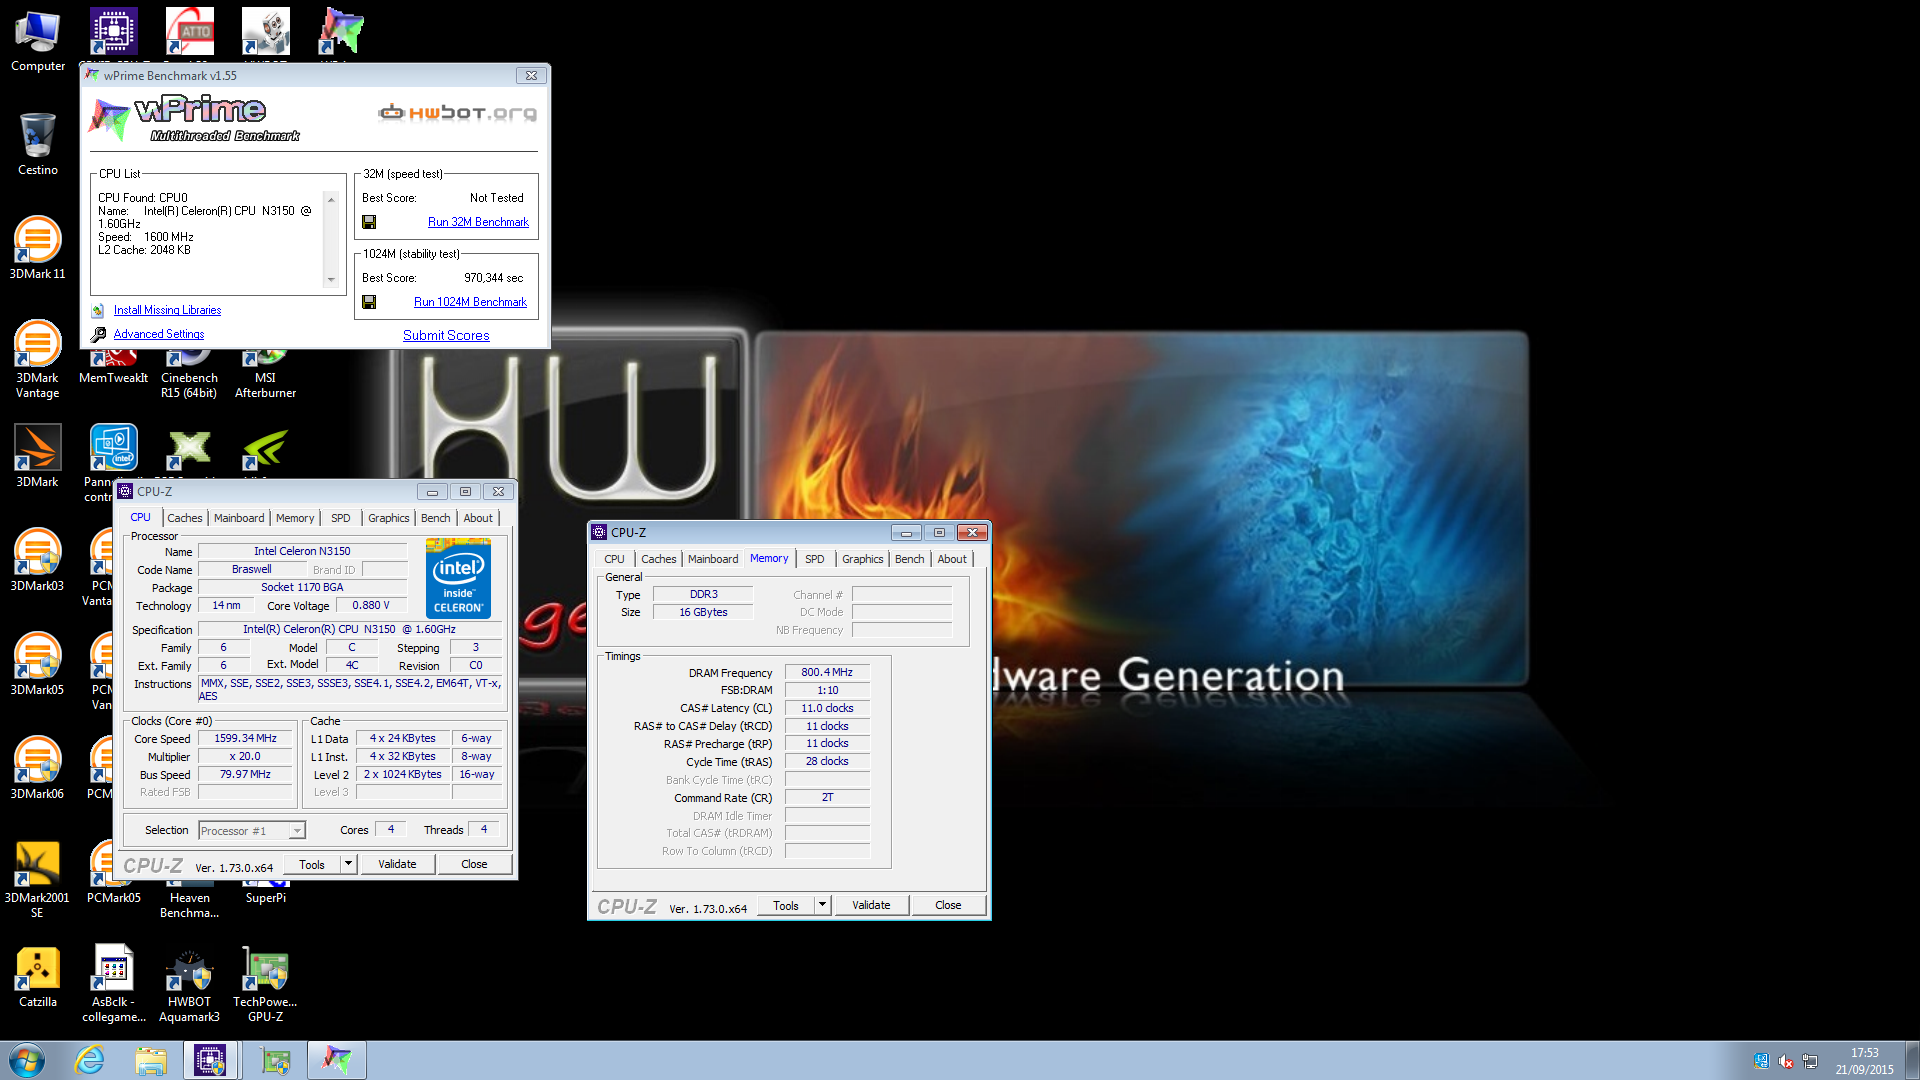Viewport: 1920px width, 1080px height.
Task: Click the Core Speed 1599.34 MHz value
Action: tap(245, 738)
